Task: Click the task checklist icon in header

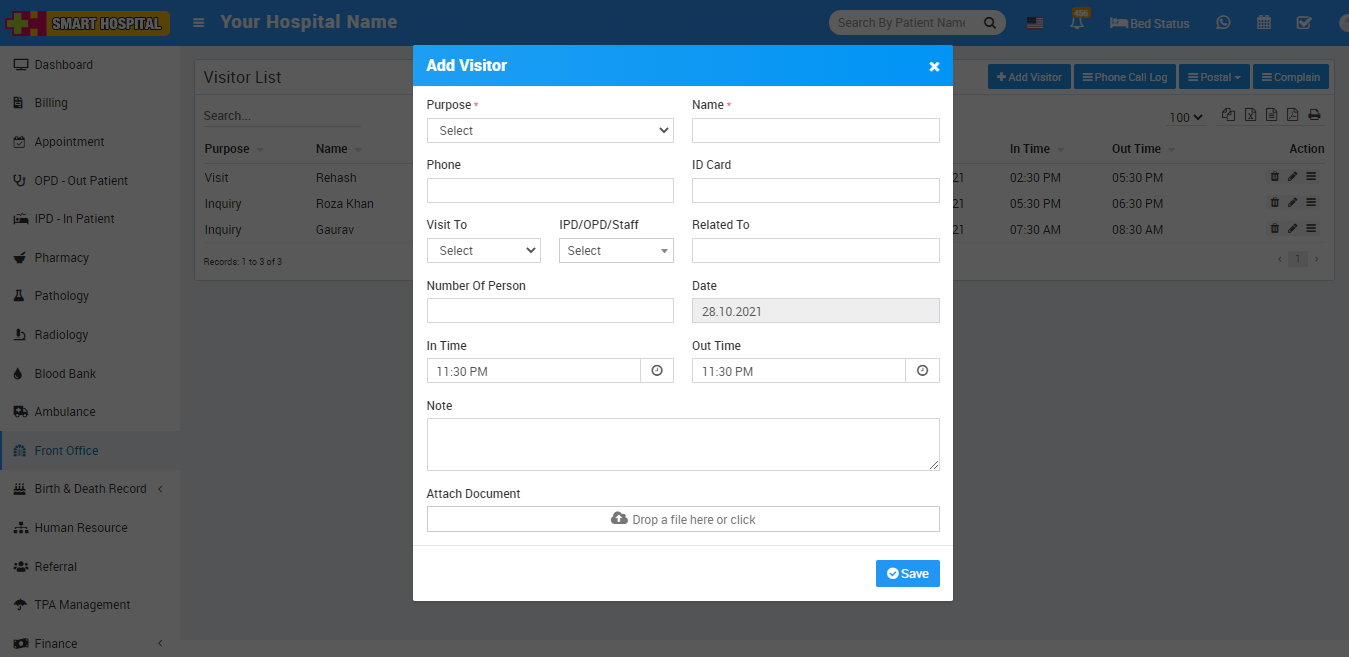Action: point(1304,23)
